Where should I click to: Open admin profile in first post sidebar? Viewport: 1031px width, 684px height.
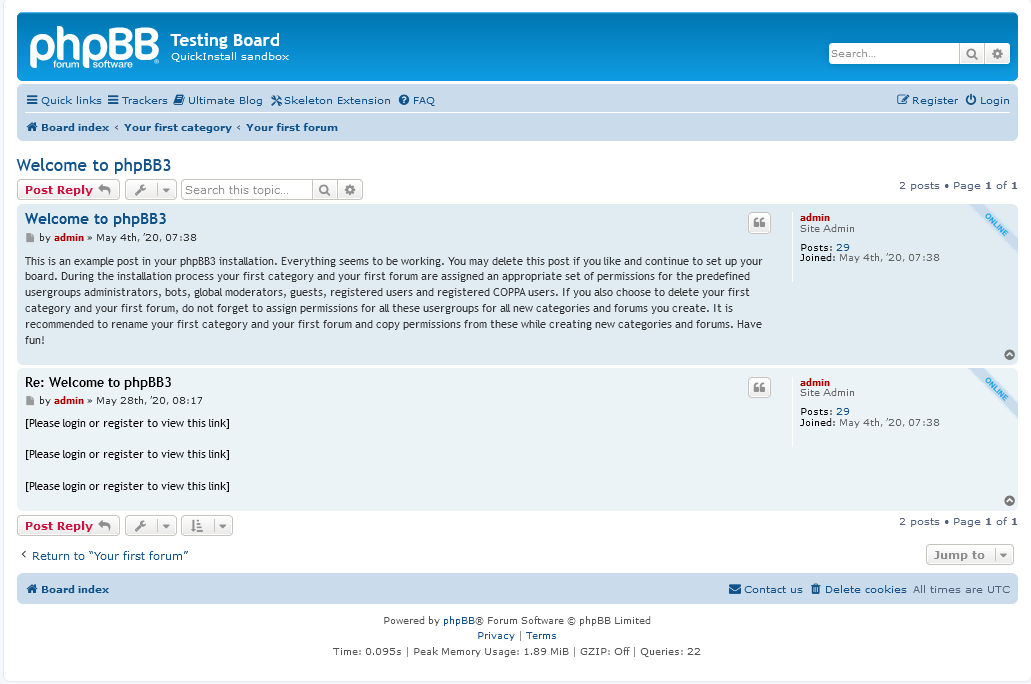[815, 218]
